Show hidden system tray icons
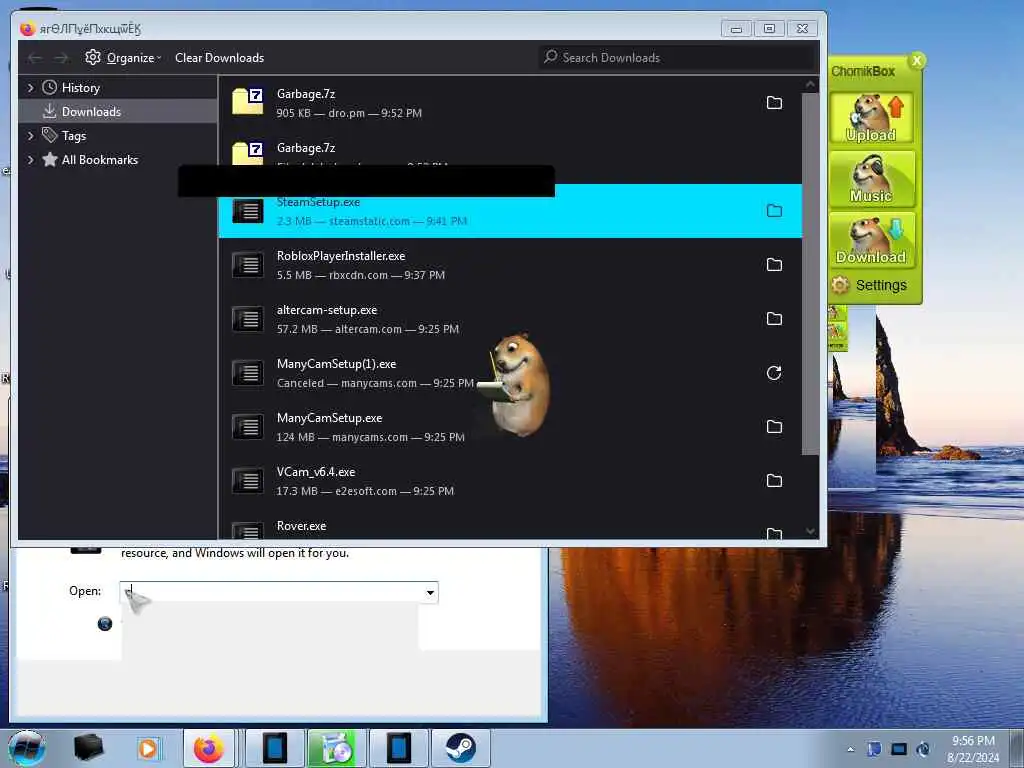This screenshot has height=768, width=1024. coord(850,749)
